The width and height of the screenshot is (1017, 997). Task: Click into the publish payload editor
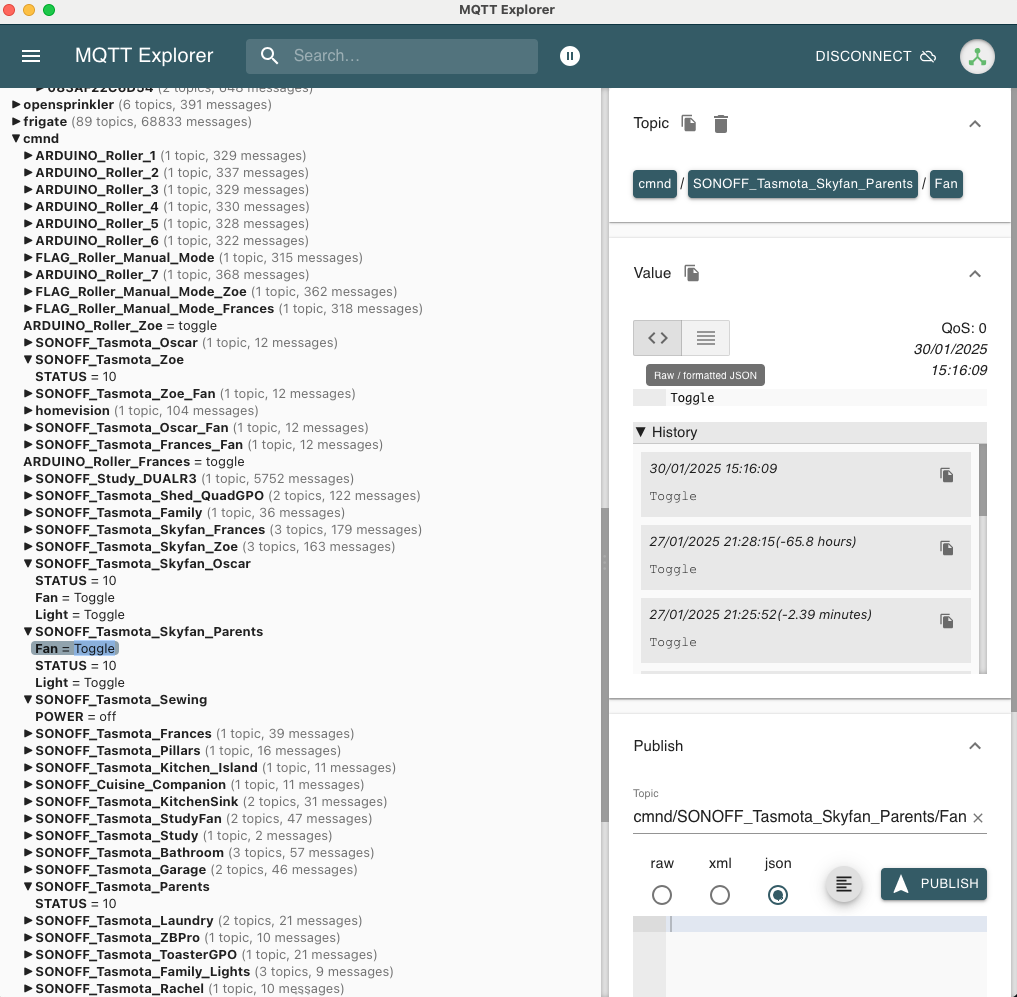[828, 955]
